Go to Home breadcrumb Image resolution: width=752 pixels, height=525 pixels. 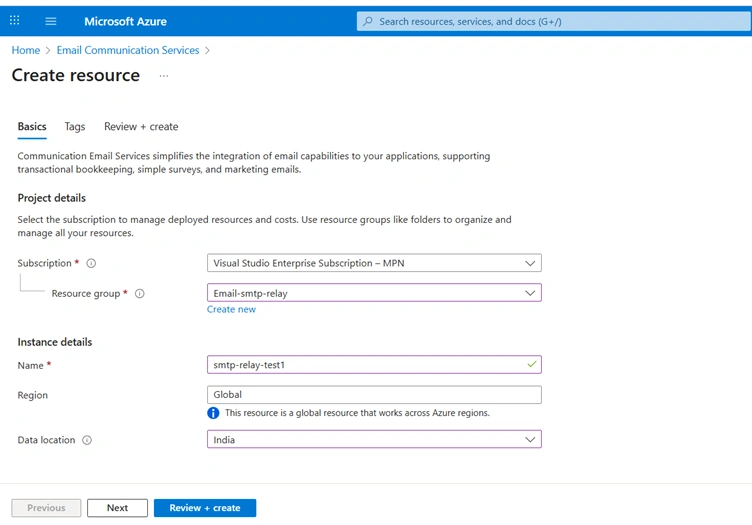coord(26,50)
